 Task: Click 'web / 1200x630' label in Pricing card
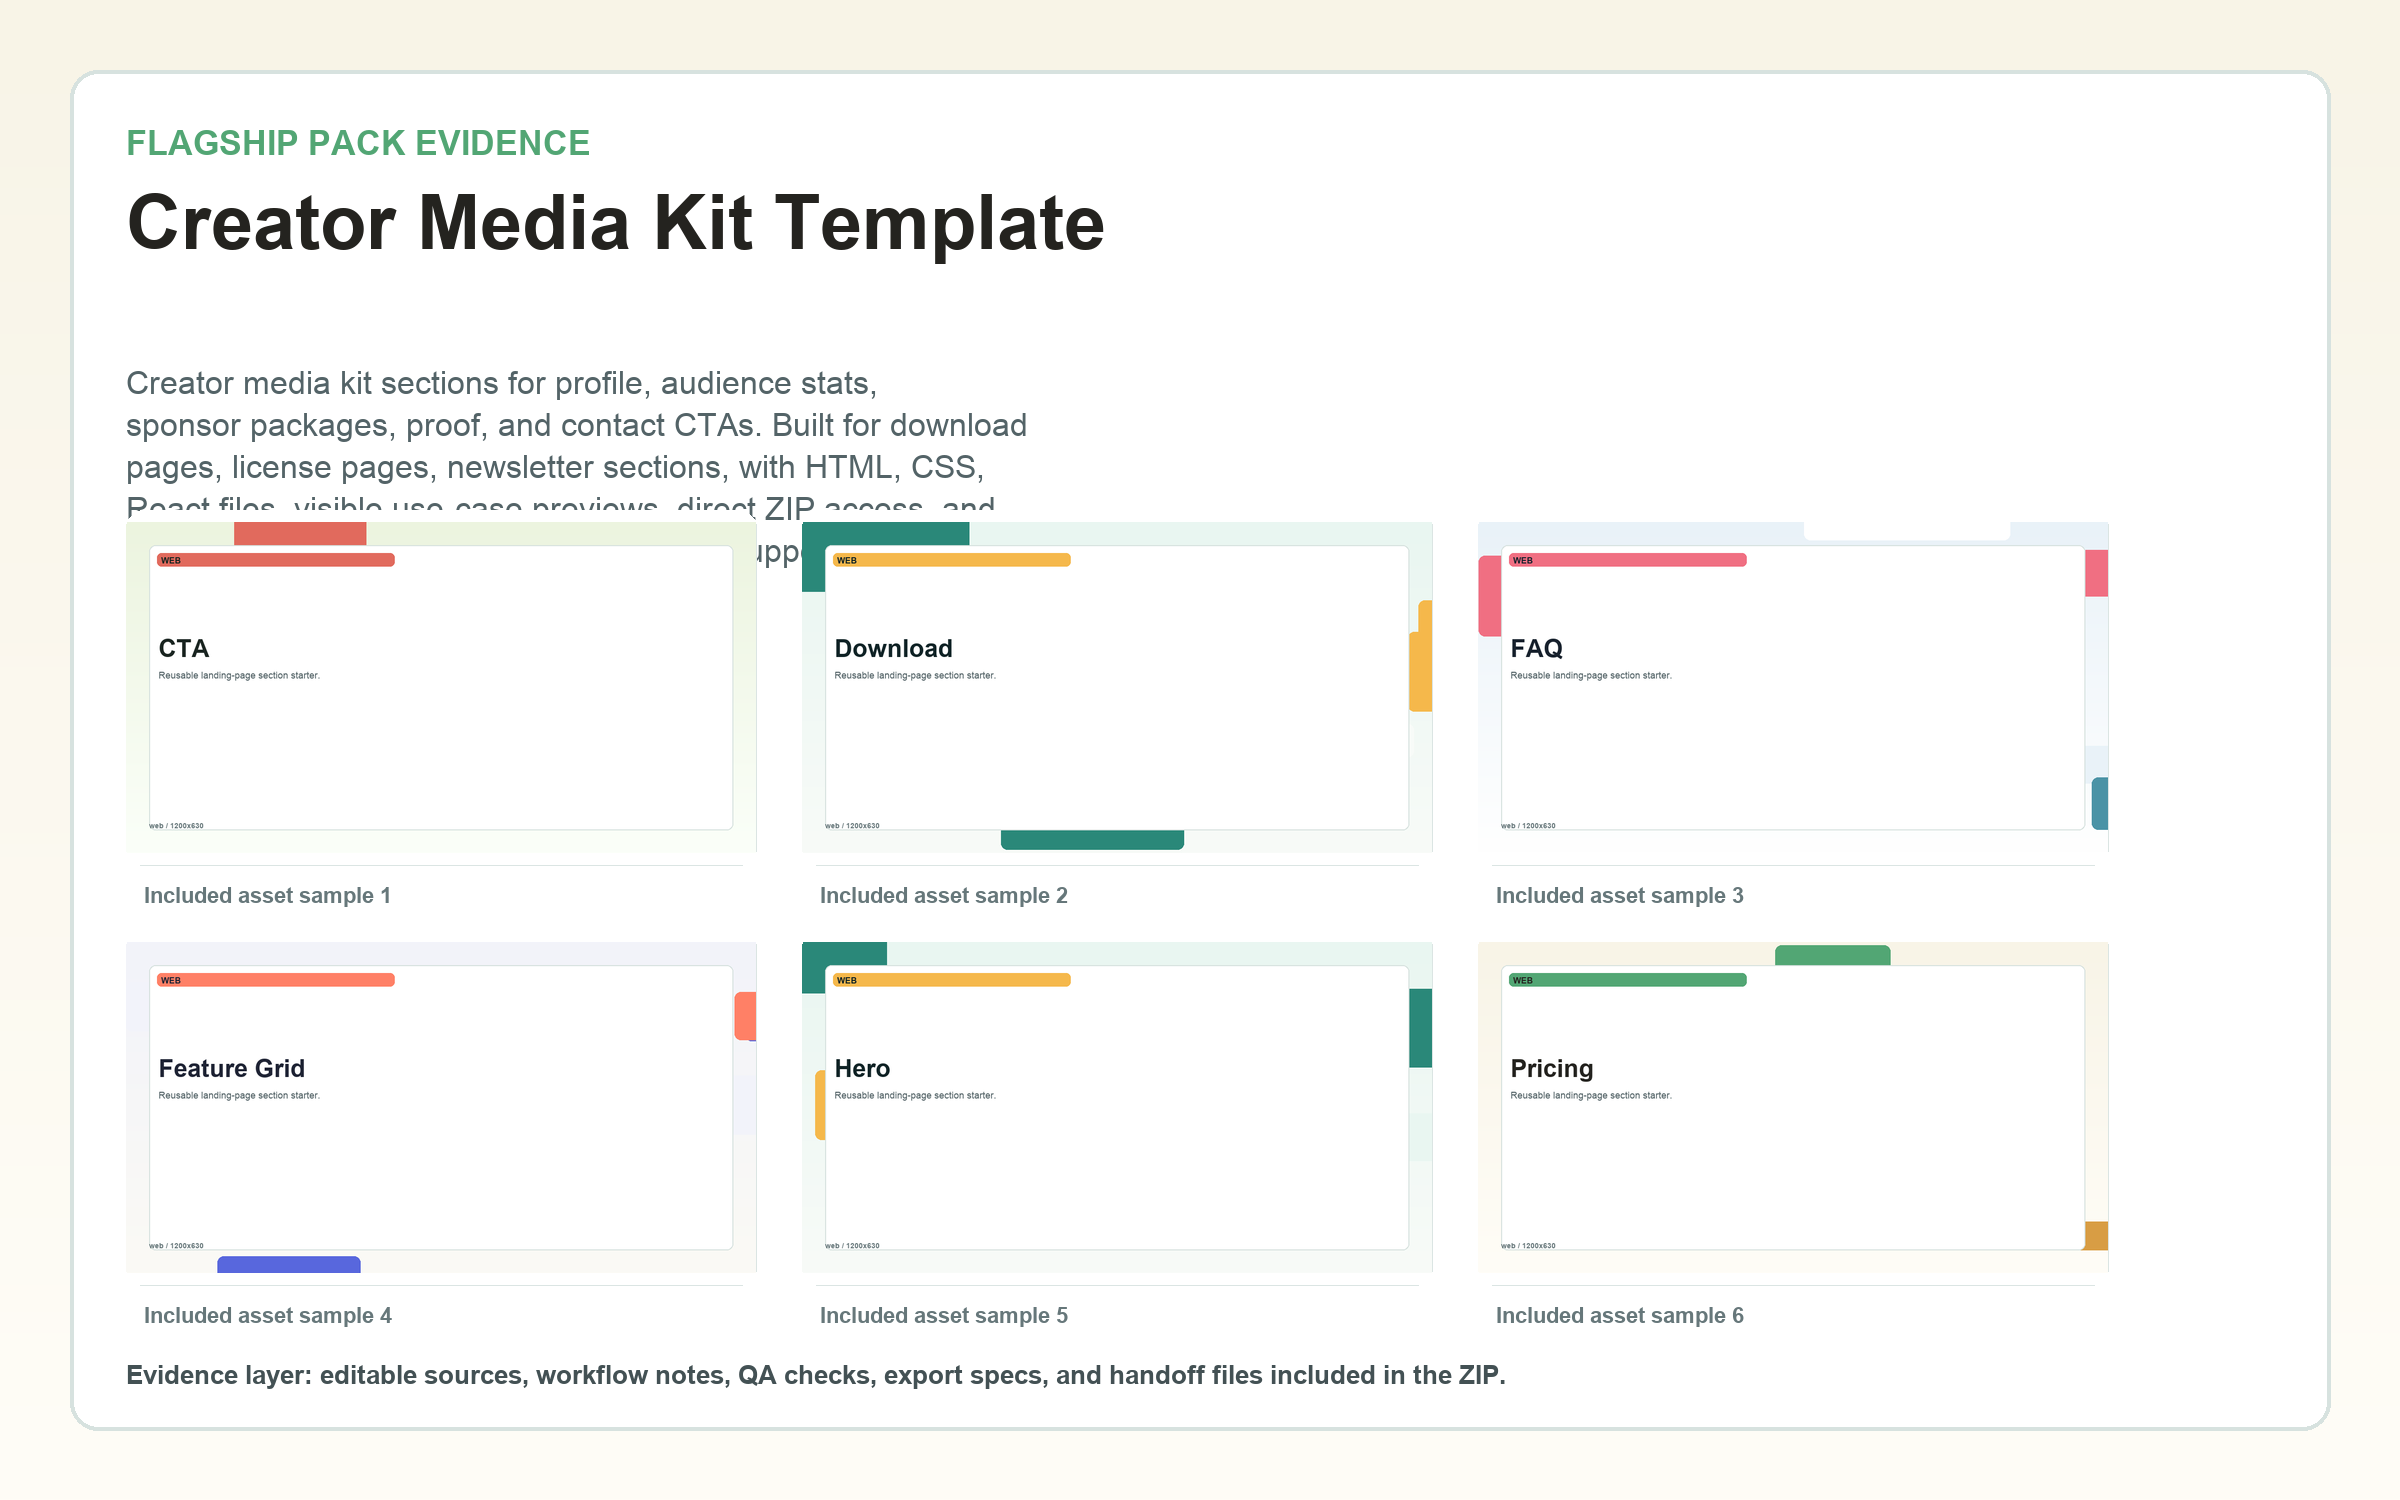1528,1246
